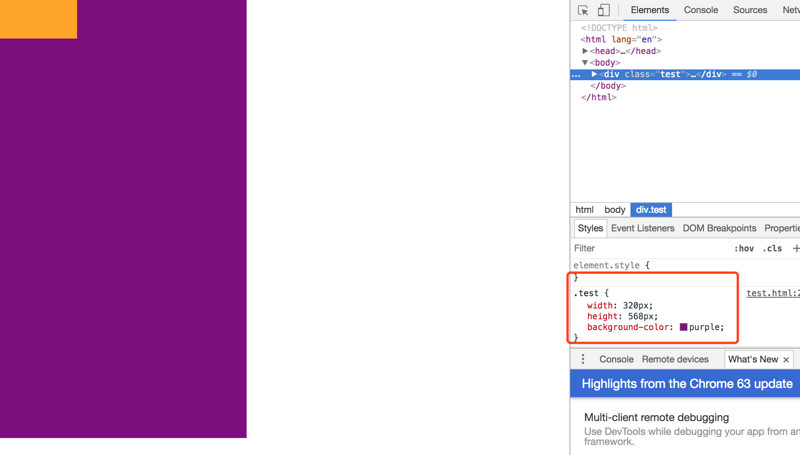Open the DOM Breakpoints pane tab
This screenshot has height=455, width=800.
click(x=719, y=228)
